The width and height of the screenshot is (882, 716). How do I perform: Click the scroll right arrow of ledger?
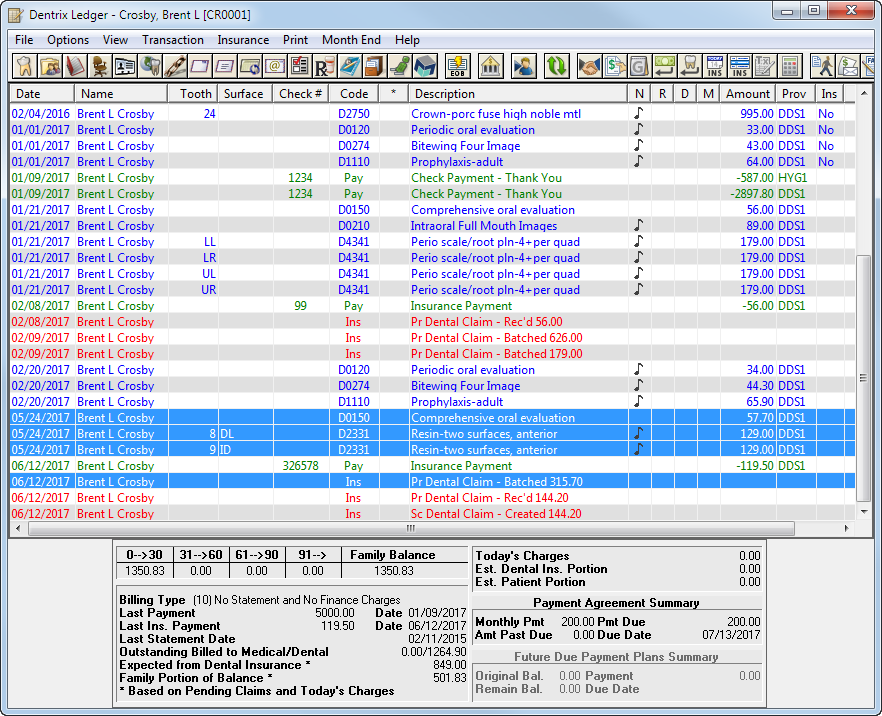click(847, 528)
